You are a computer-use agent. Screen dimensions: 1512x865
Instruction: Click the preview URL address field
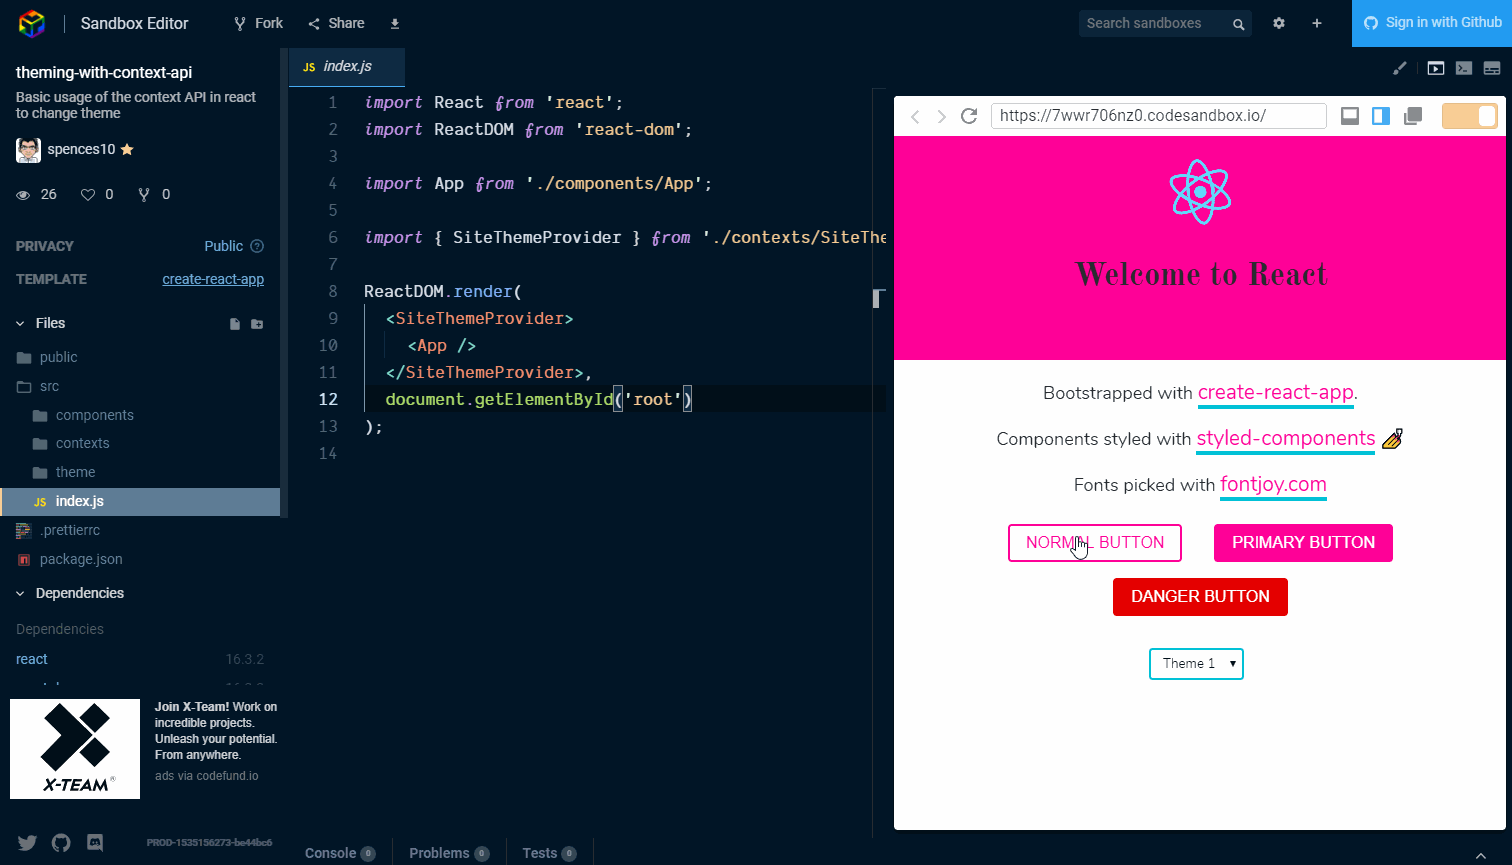point(1157,116)
